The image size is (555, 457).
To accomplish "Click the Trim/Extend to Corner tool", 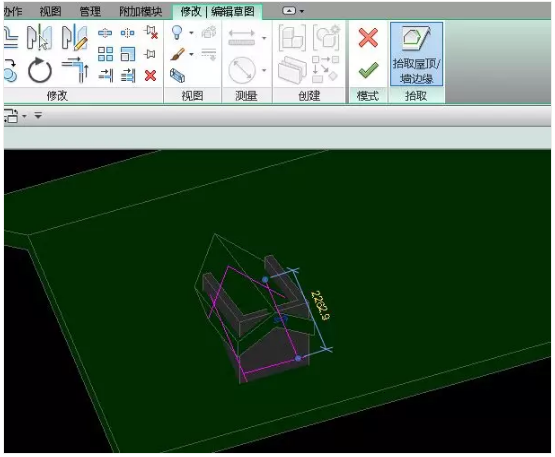I will pos(75,70).
